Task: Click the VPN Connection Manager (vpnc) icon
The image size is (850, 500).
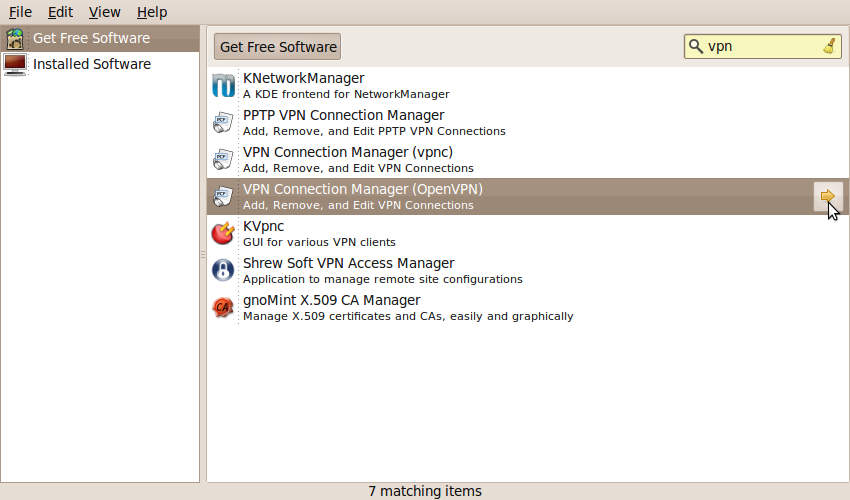Action: coord(223,159)
